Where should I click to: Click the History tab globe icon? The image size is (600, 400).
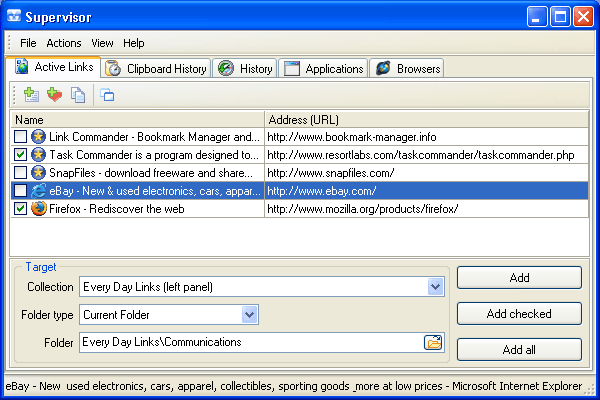[x=226, y=69]
